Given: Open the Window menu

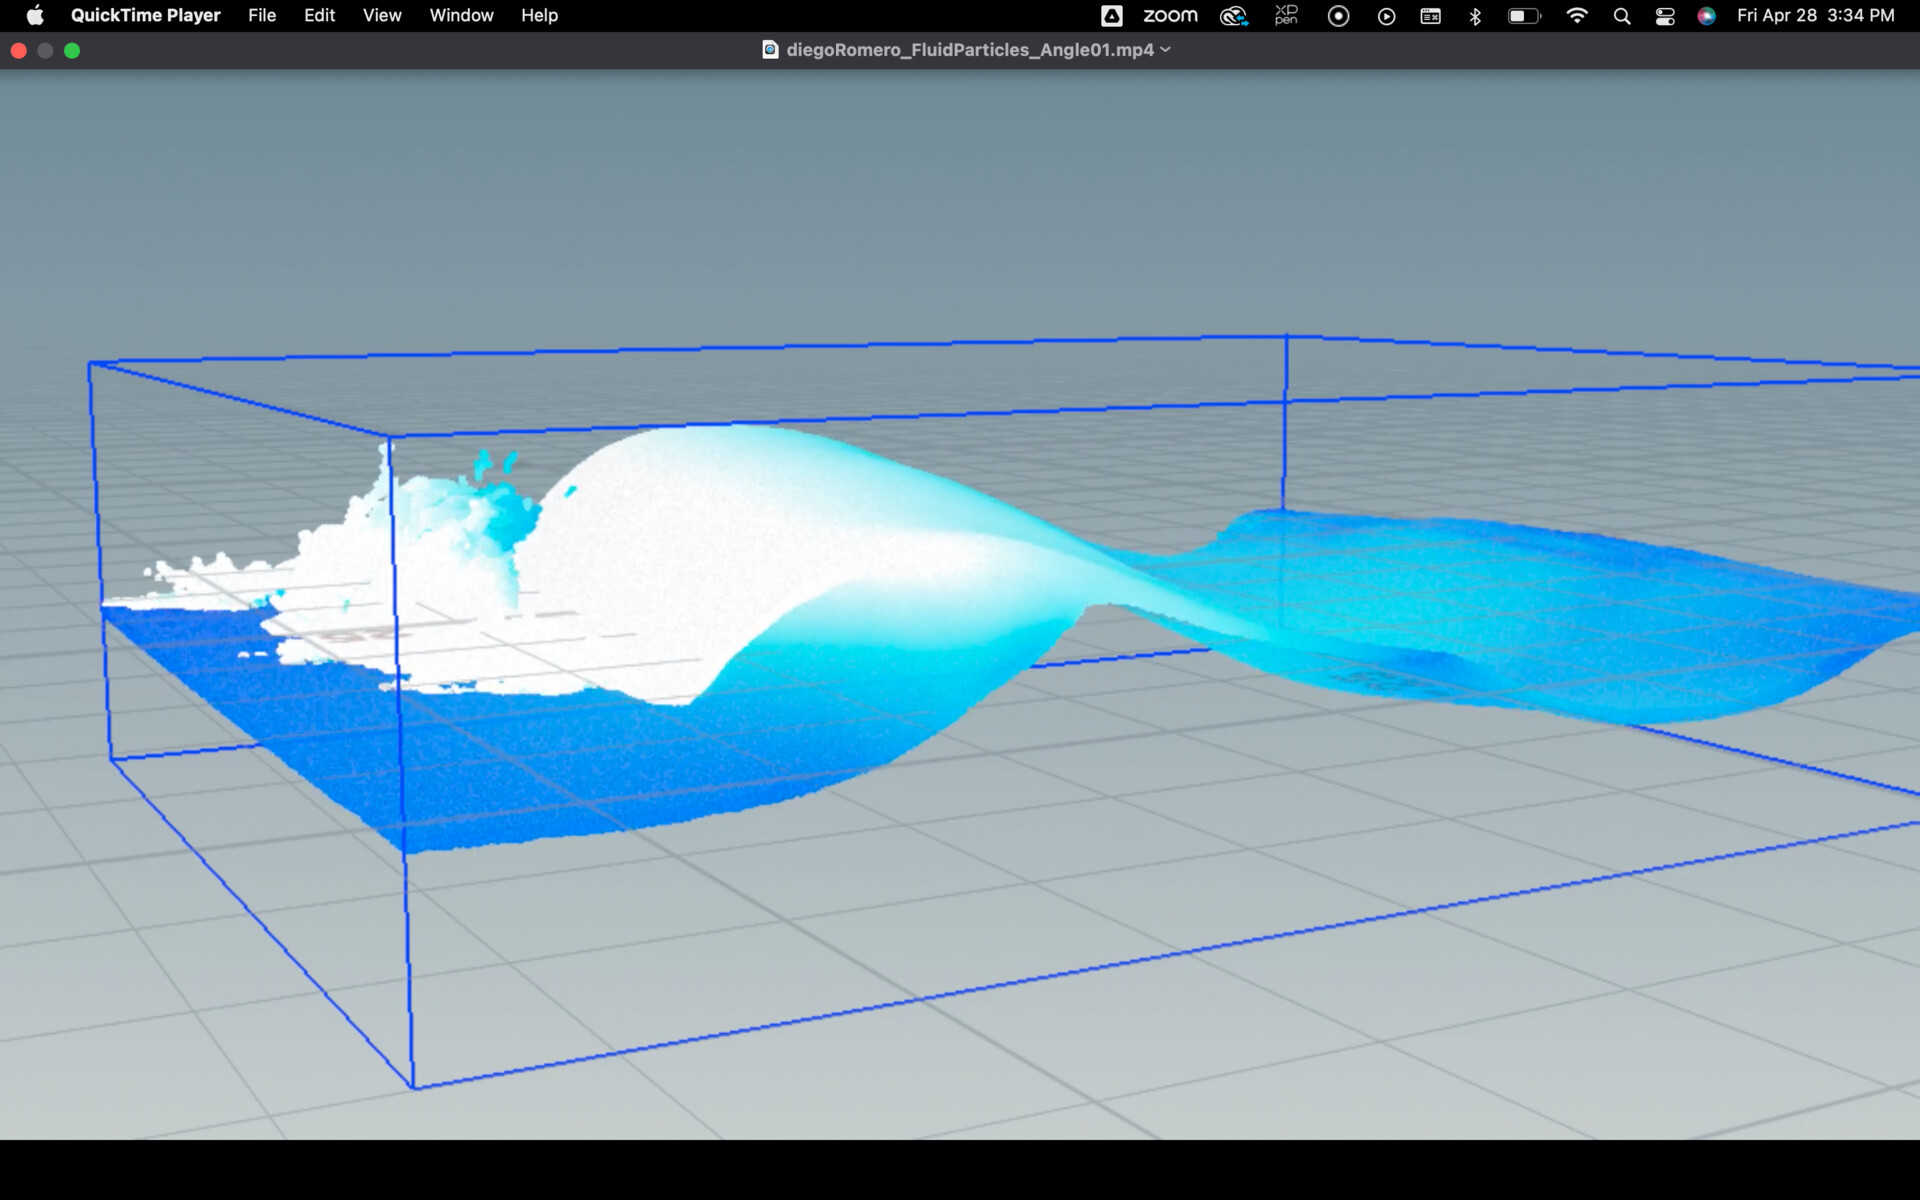Looking at the screenshot, I should [460, 15].
